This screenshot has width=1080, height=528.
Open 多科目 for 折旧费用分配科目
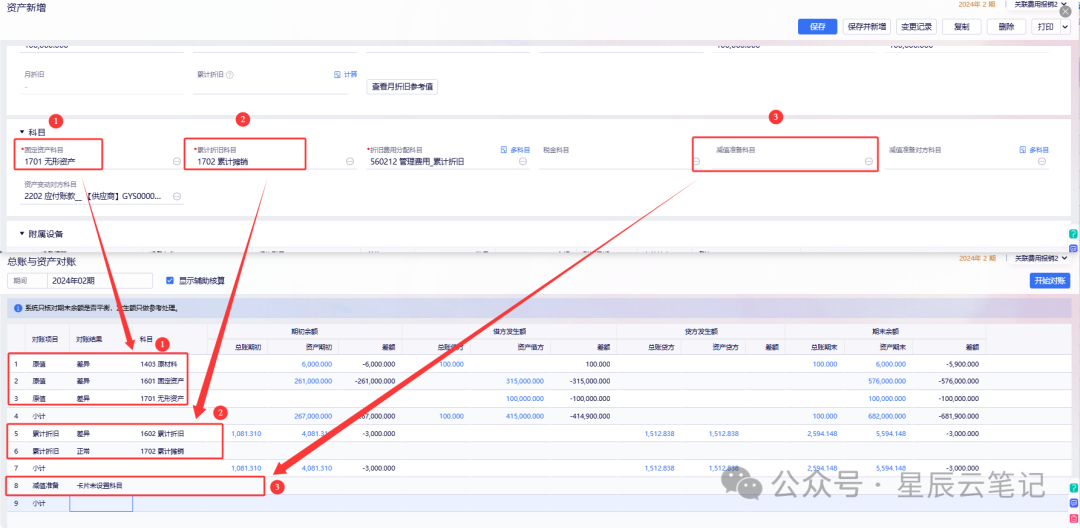pyautogui.click(x=515, y=149)
